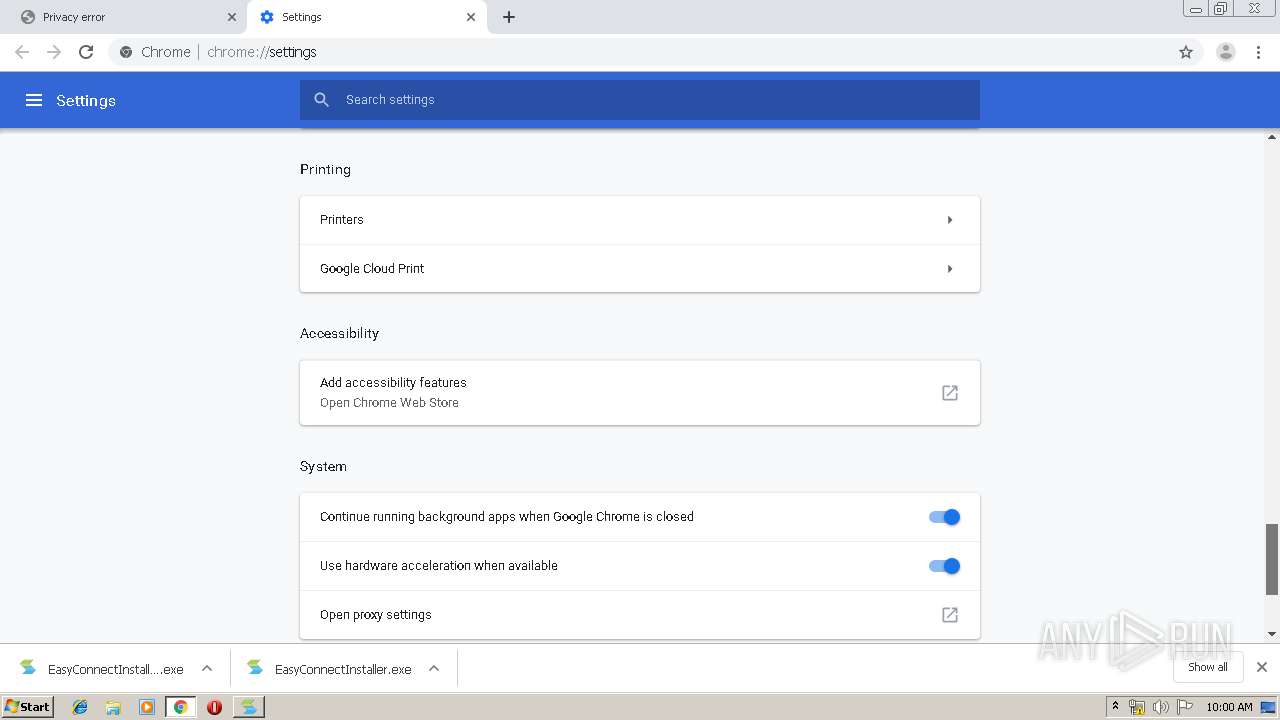Click the scrollbar up arrow

click(x=1272, y=136)
